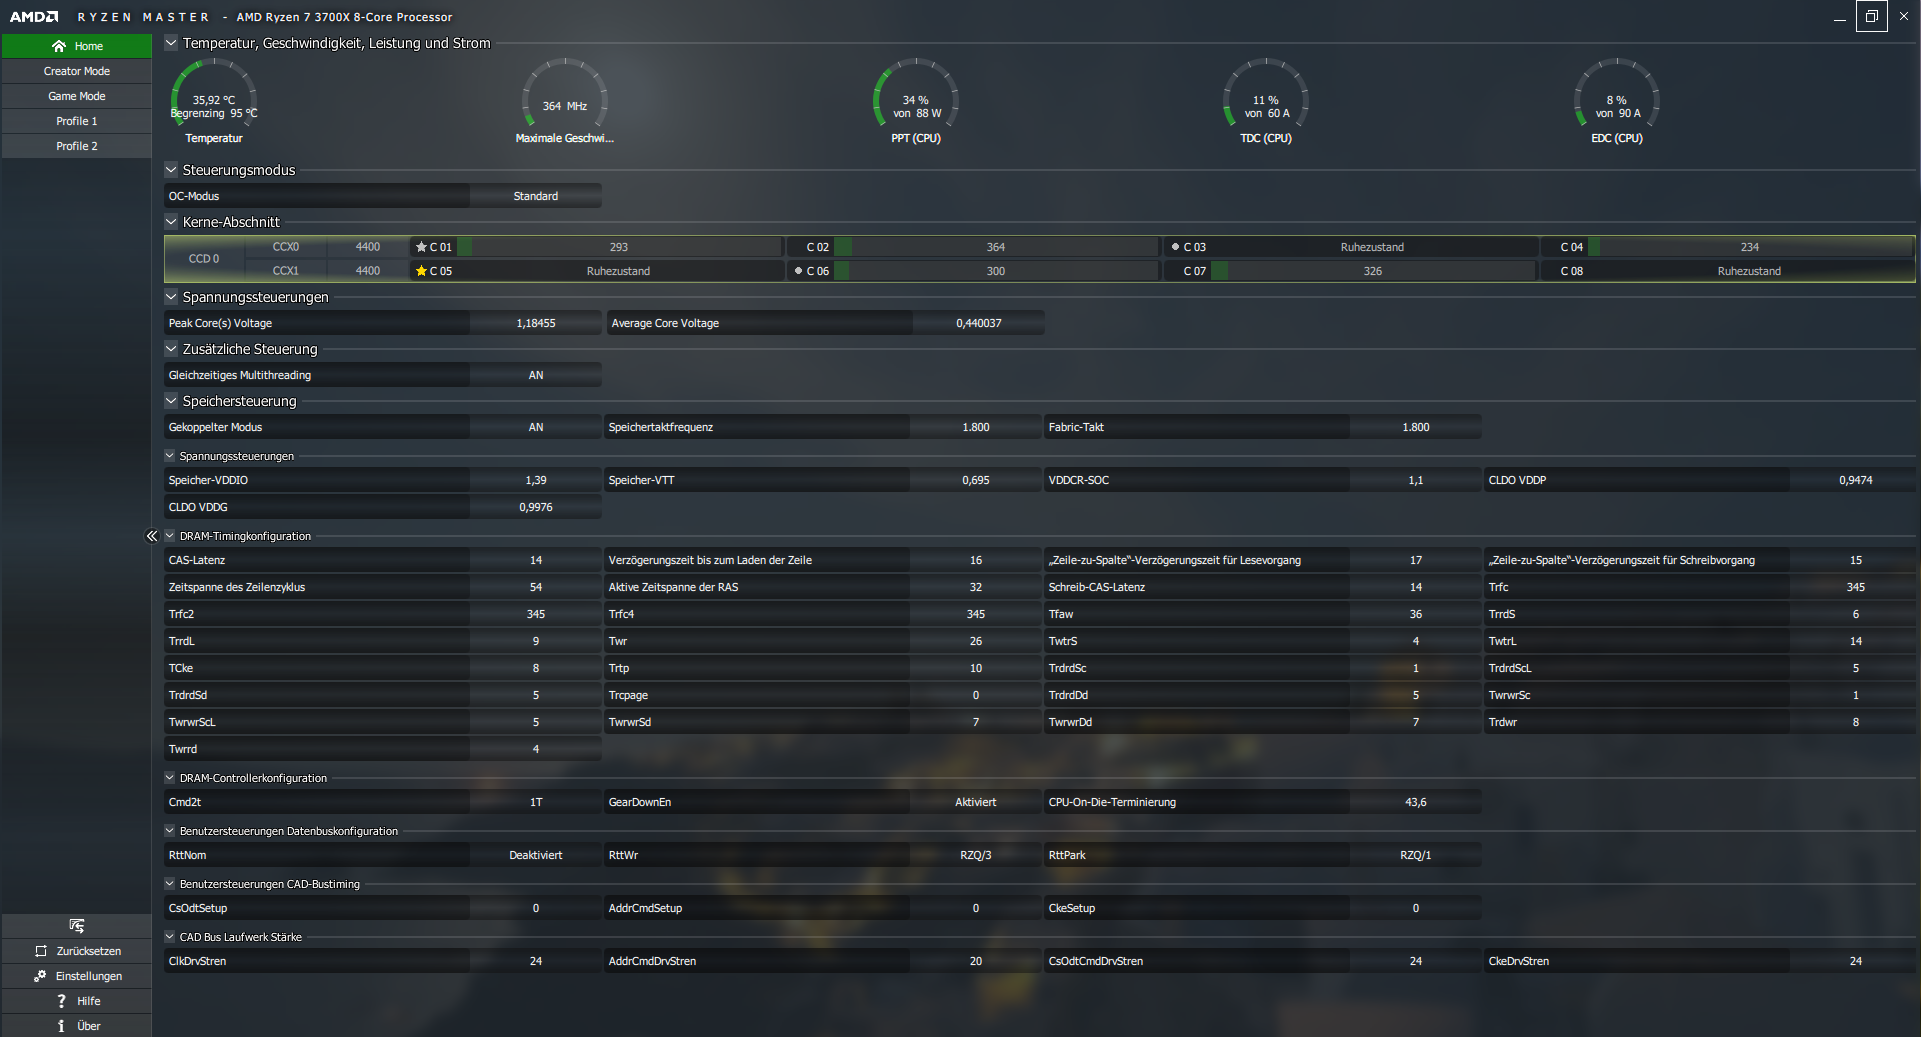Click Cmd2t value 1T
This screenshot has width=1921, height=1037.
[x=536, y=802]
